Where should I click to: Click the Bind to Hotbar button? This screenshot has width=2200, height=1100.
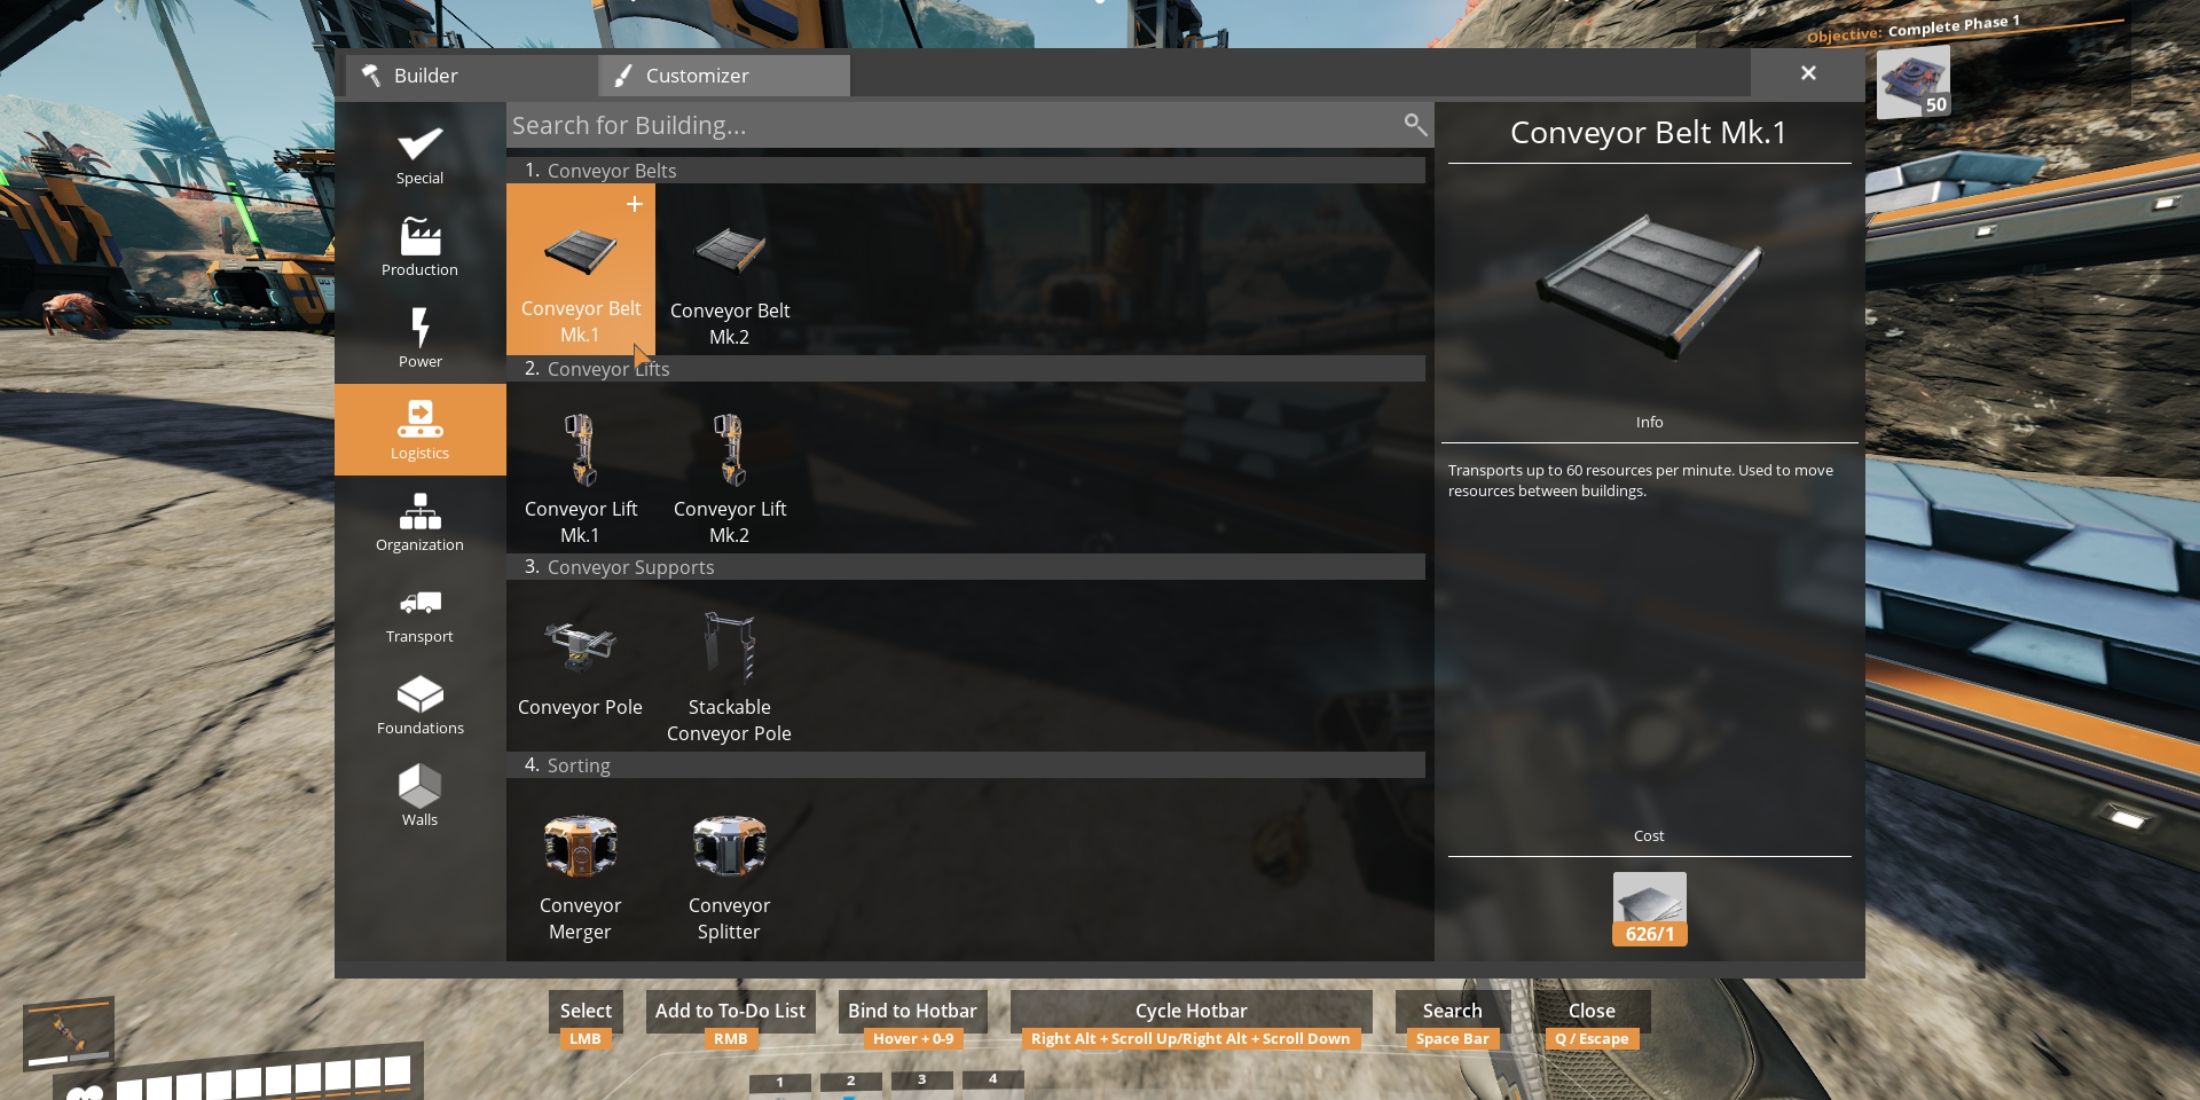(912, 1010)
